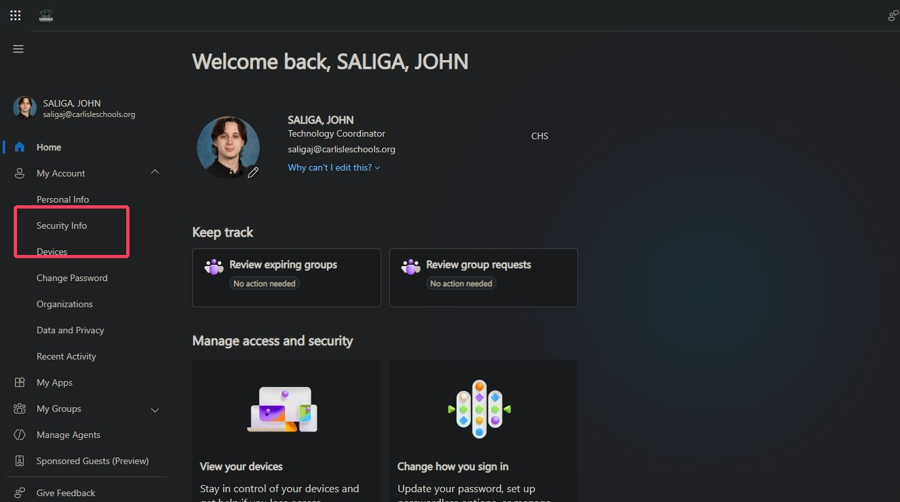Click the Welcome back, SALIGA, JOHN heading

point(330,62)
